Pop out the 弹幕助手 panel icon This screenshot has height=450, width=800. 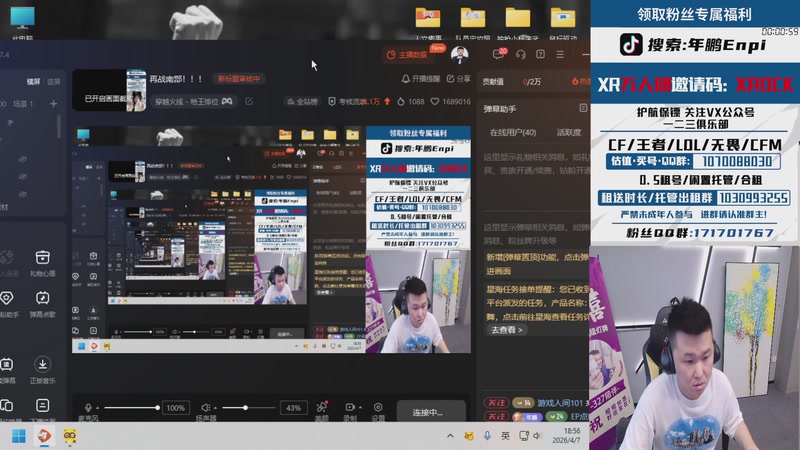click(583, 108)
